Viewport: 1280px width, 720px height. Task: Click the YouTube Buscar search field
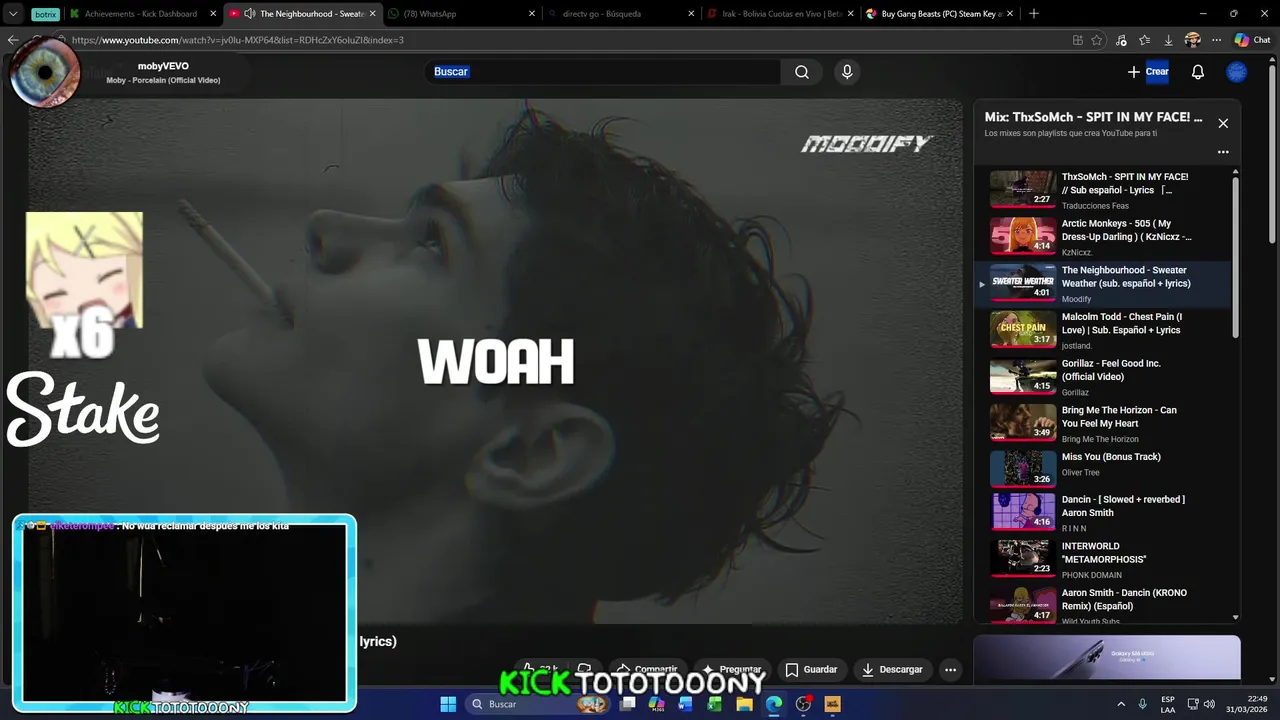coord(603,72)
